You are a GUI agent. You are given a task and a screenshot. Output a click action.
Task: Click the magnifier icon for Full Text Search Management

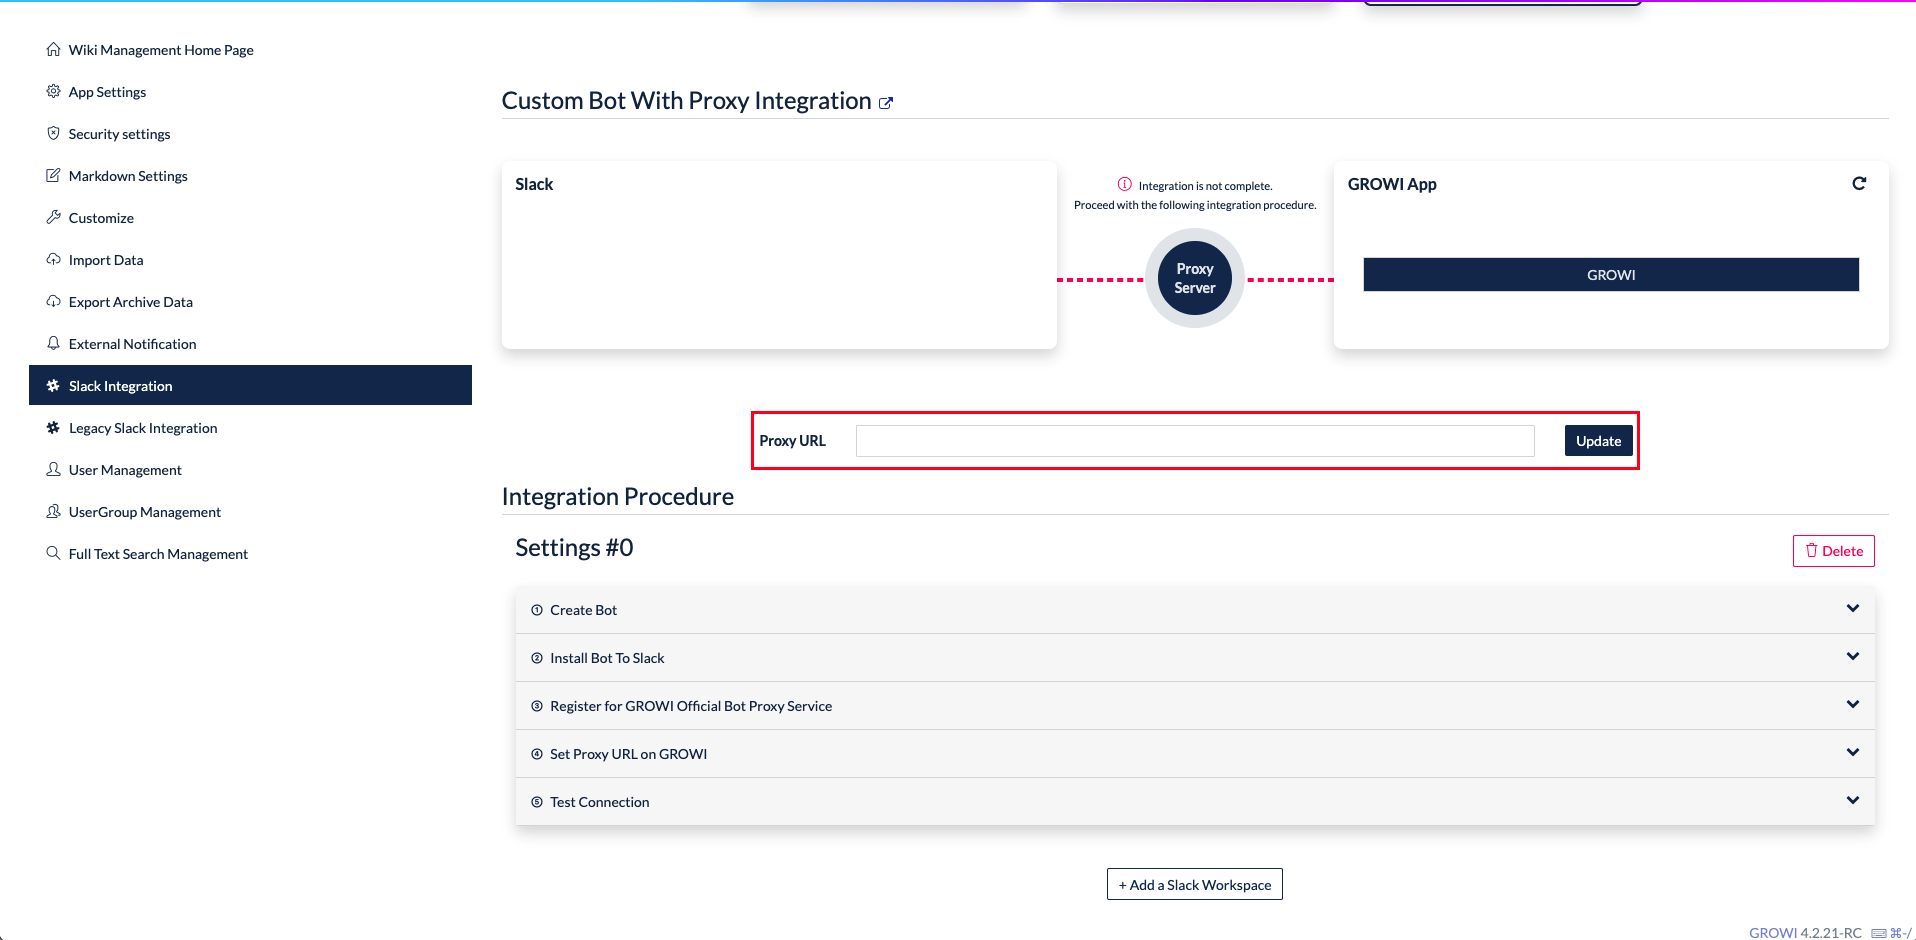[53, 553]
